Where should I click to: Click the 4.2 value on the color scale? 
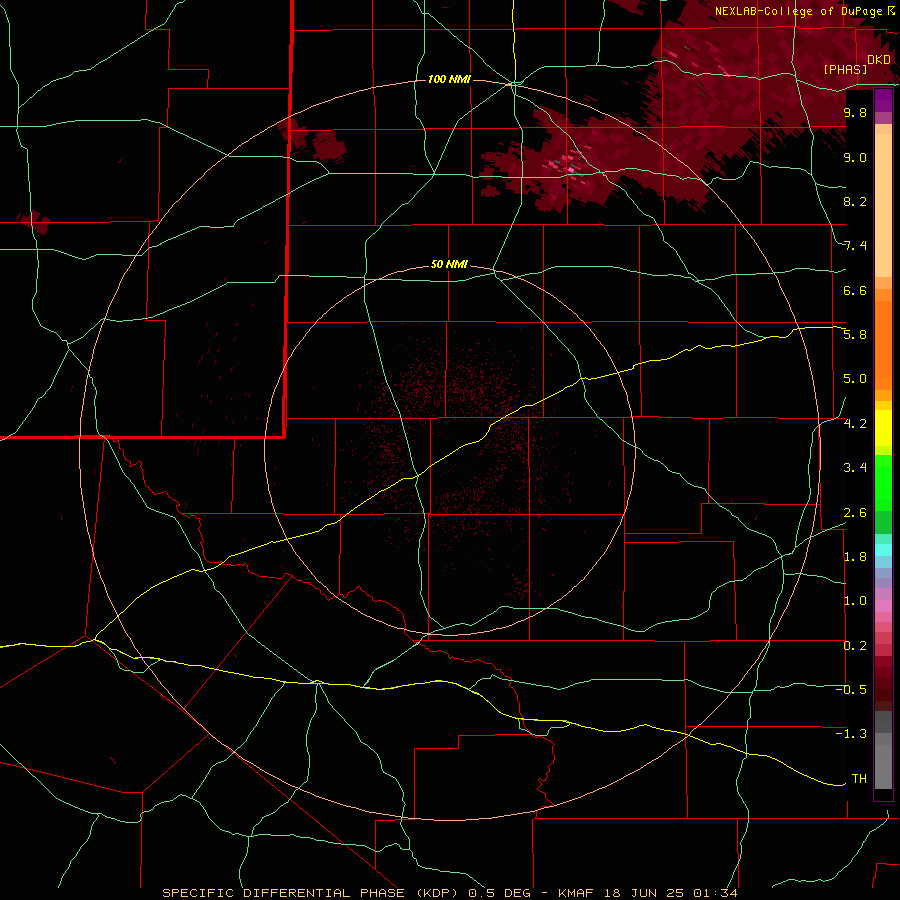pos(855,424)
